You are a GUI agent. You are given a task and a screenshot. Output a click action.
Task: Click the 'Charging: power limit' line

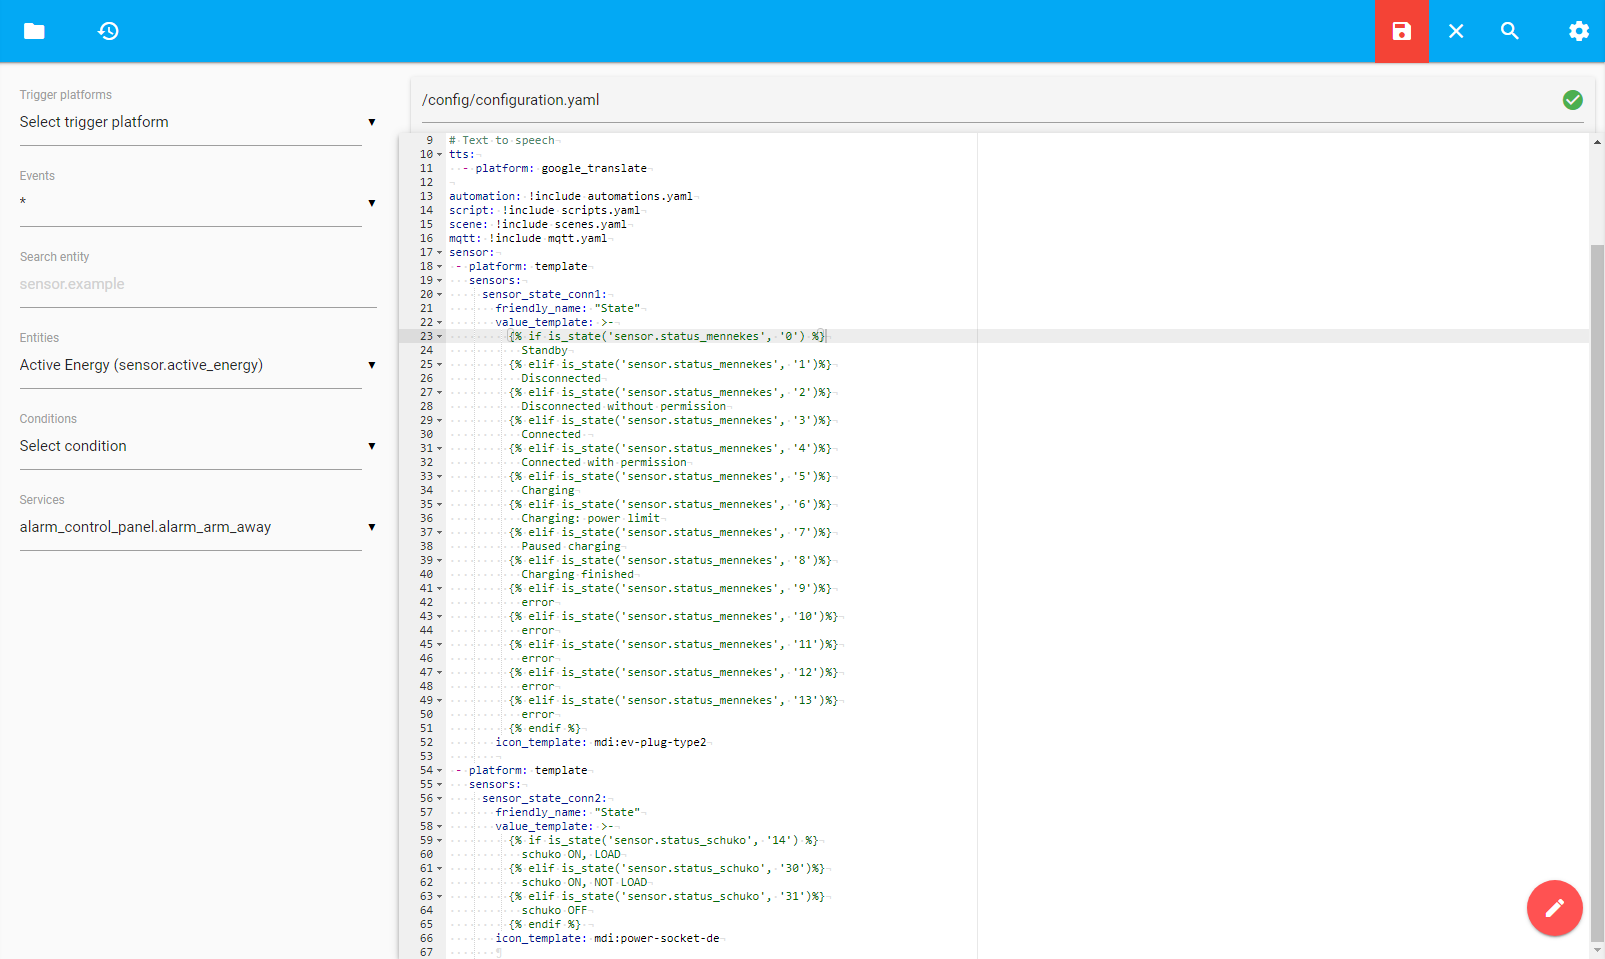590,518
